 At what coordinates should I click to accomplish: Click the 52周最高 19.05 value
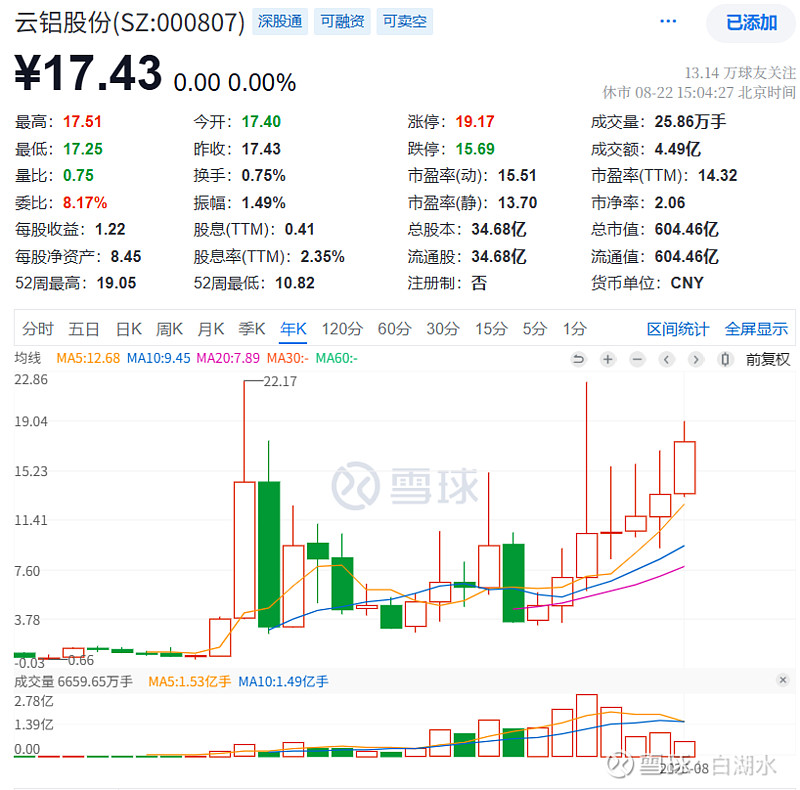(x=116, y=283)
